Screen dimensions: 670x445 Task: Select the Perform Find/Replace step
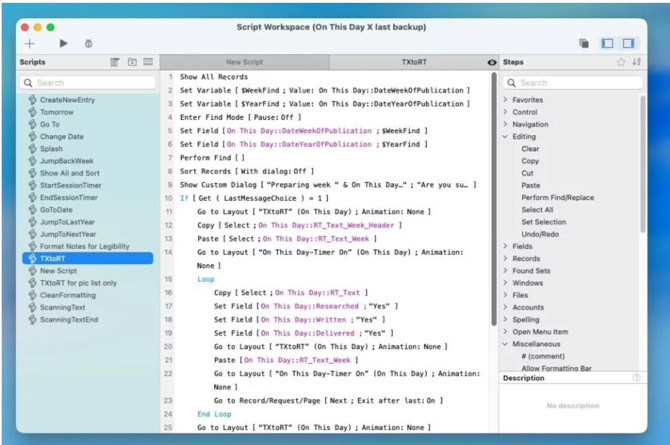click(x=555, y=197)
